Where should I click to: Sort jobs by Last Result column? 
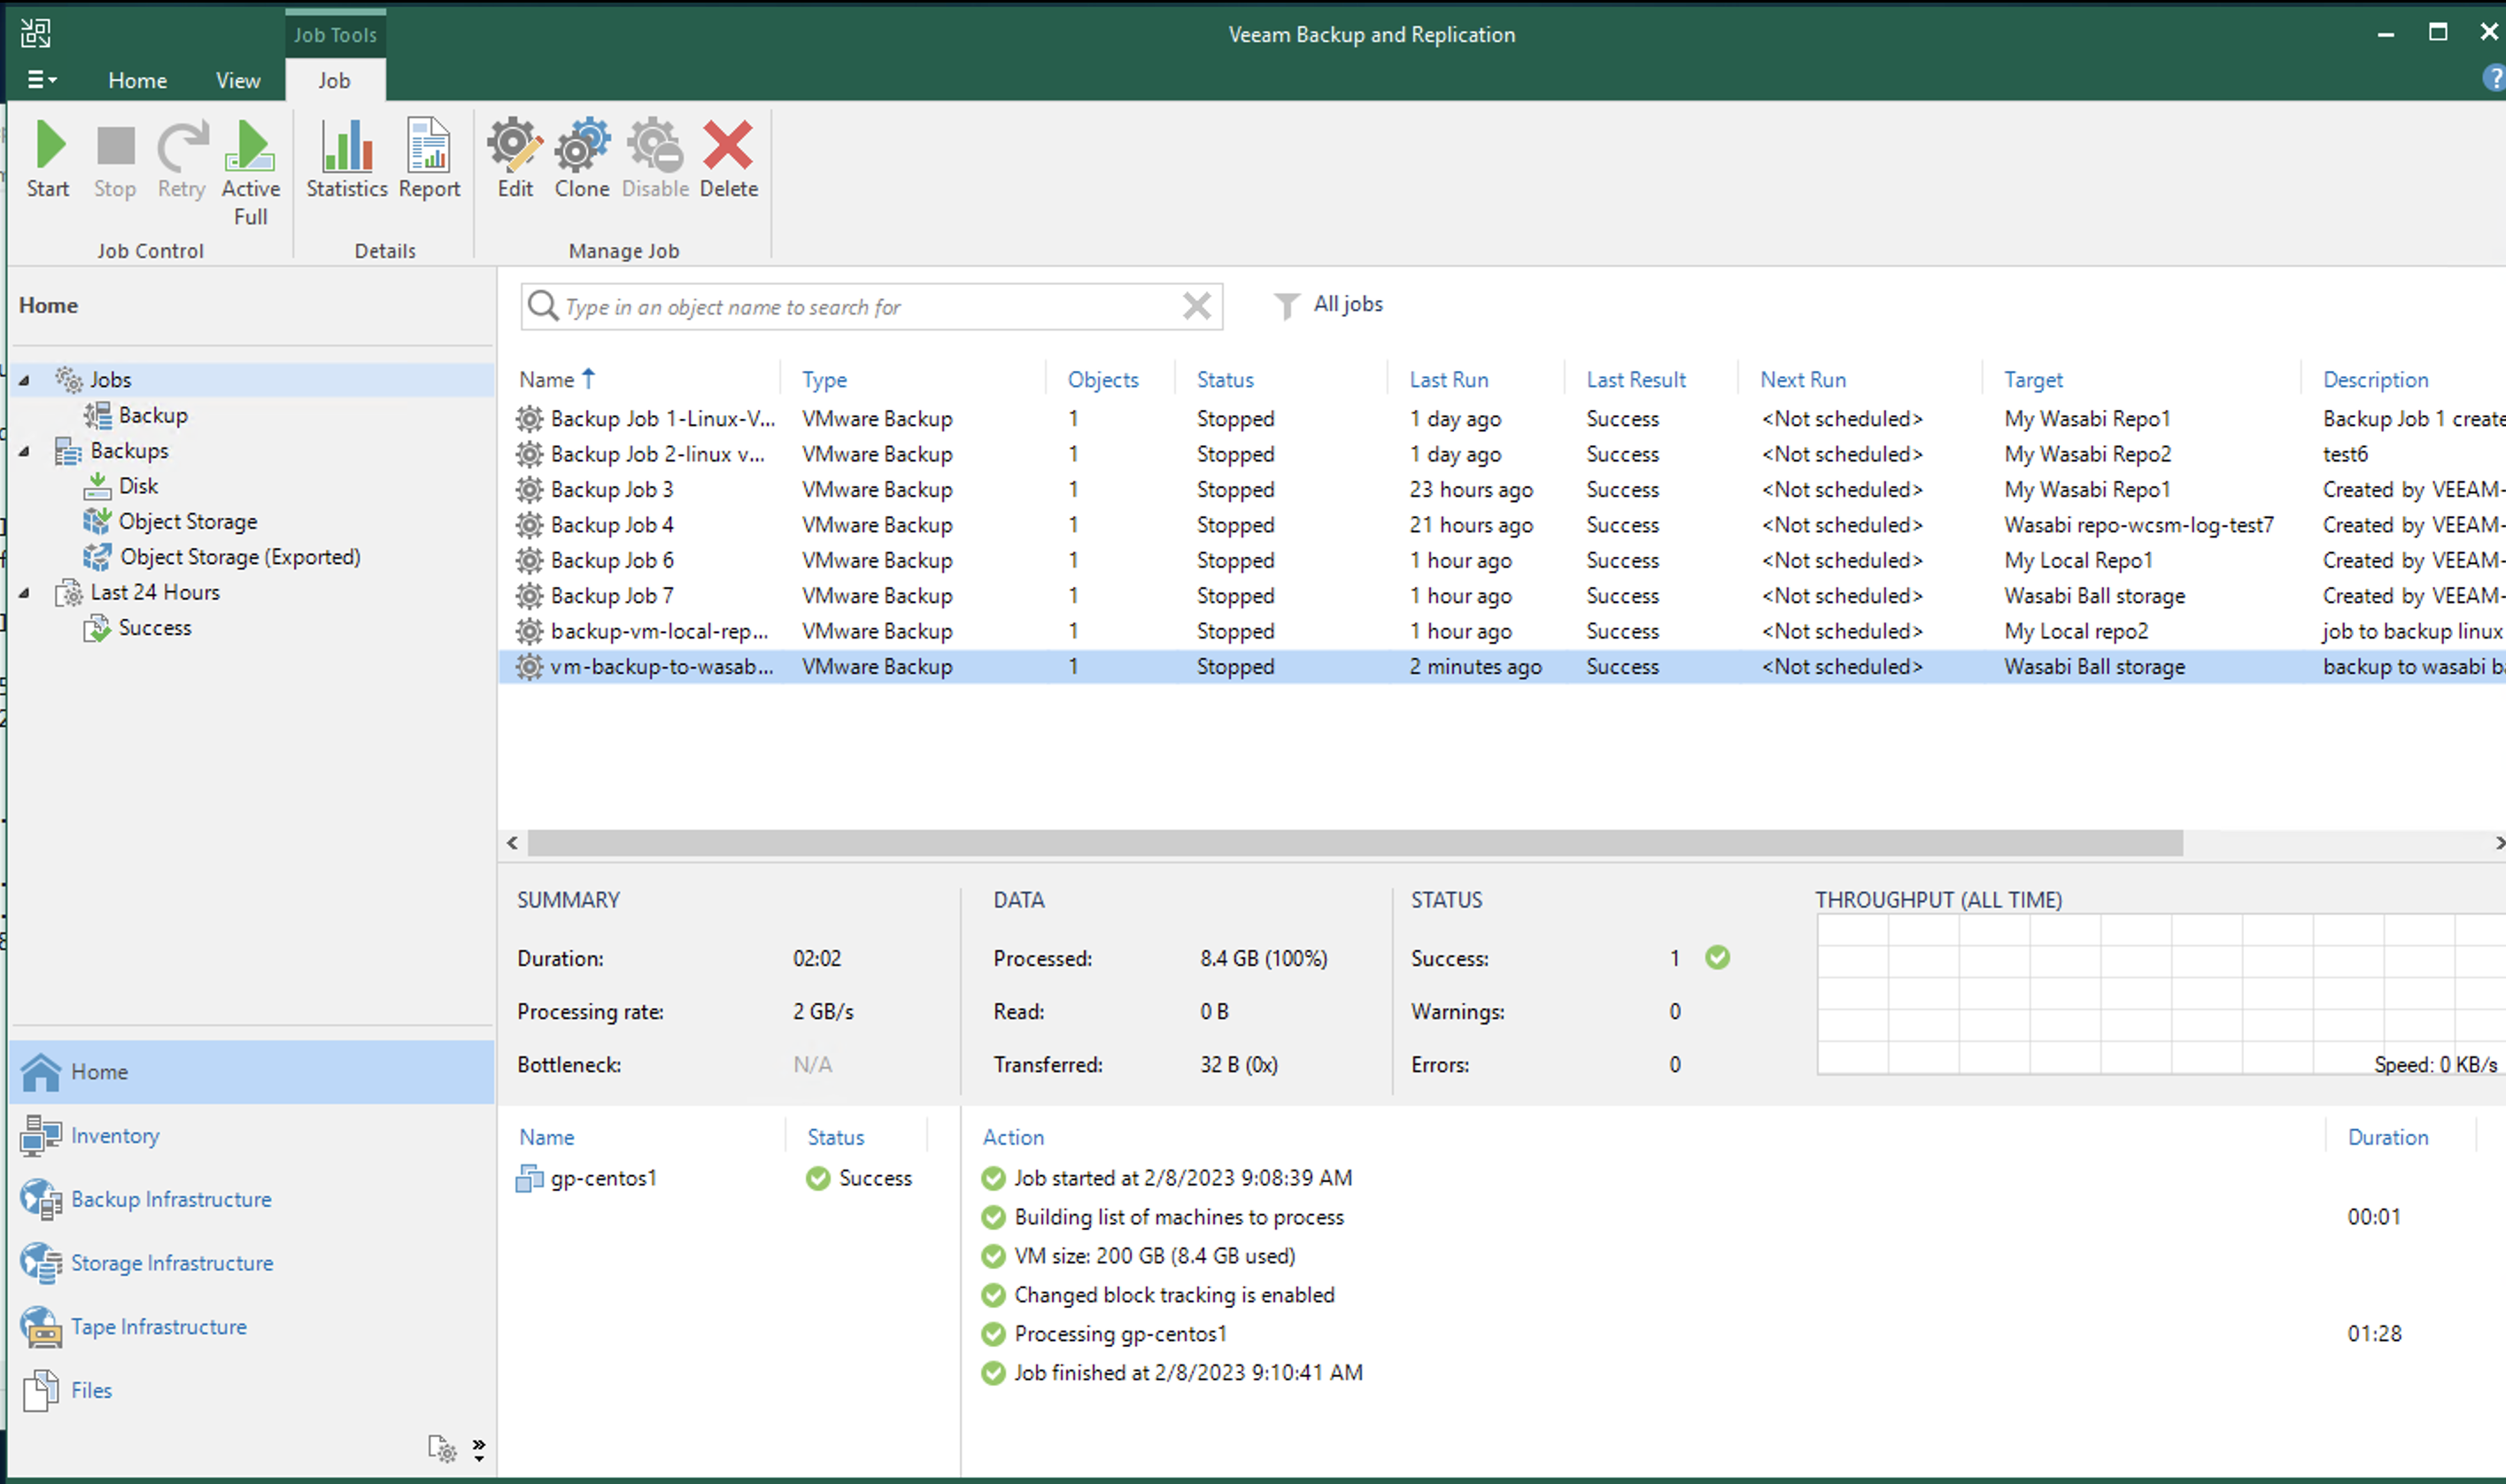[1636, 380]
